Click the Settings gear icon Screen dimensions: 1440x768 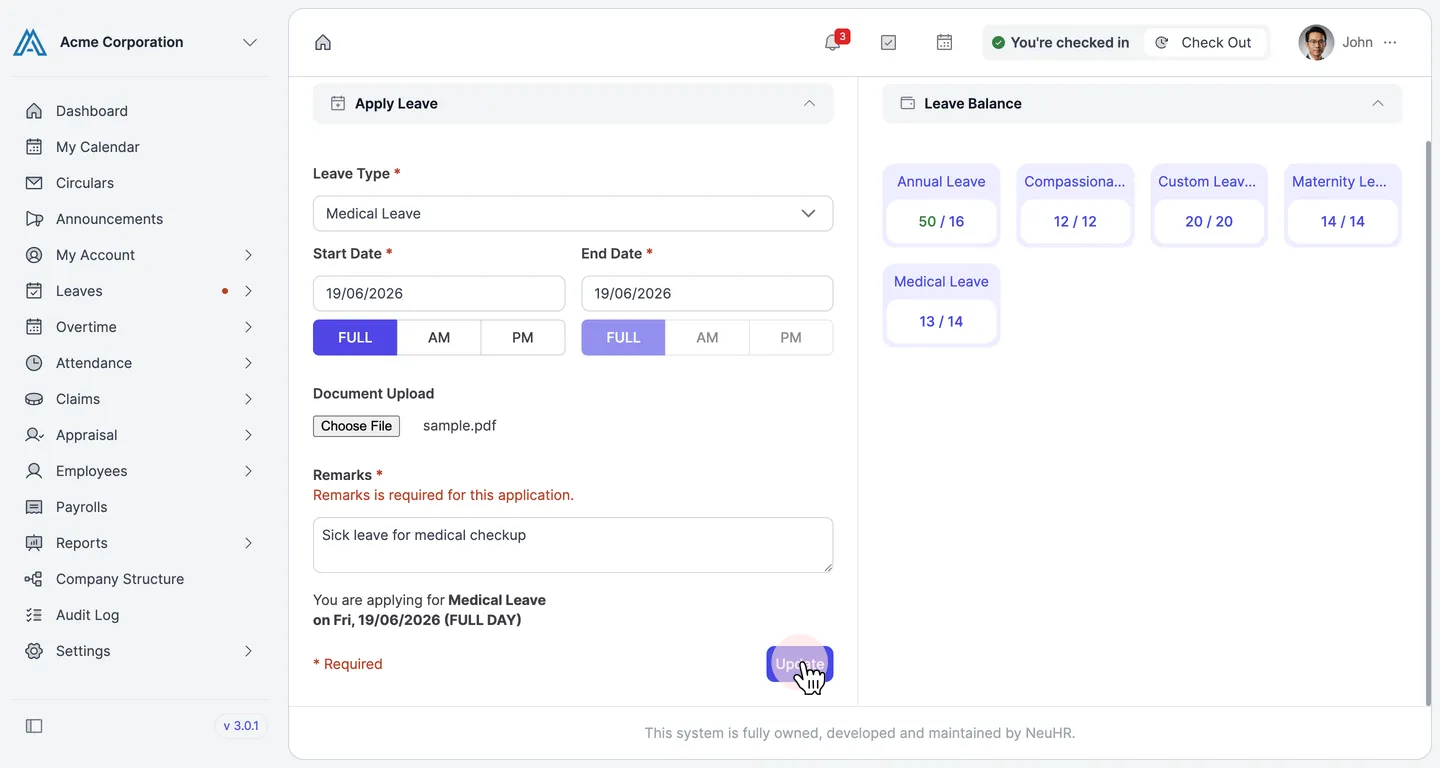pyautogui.click(x=34, y=651)
